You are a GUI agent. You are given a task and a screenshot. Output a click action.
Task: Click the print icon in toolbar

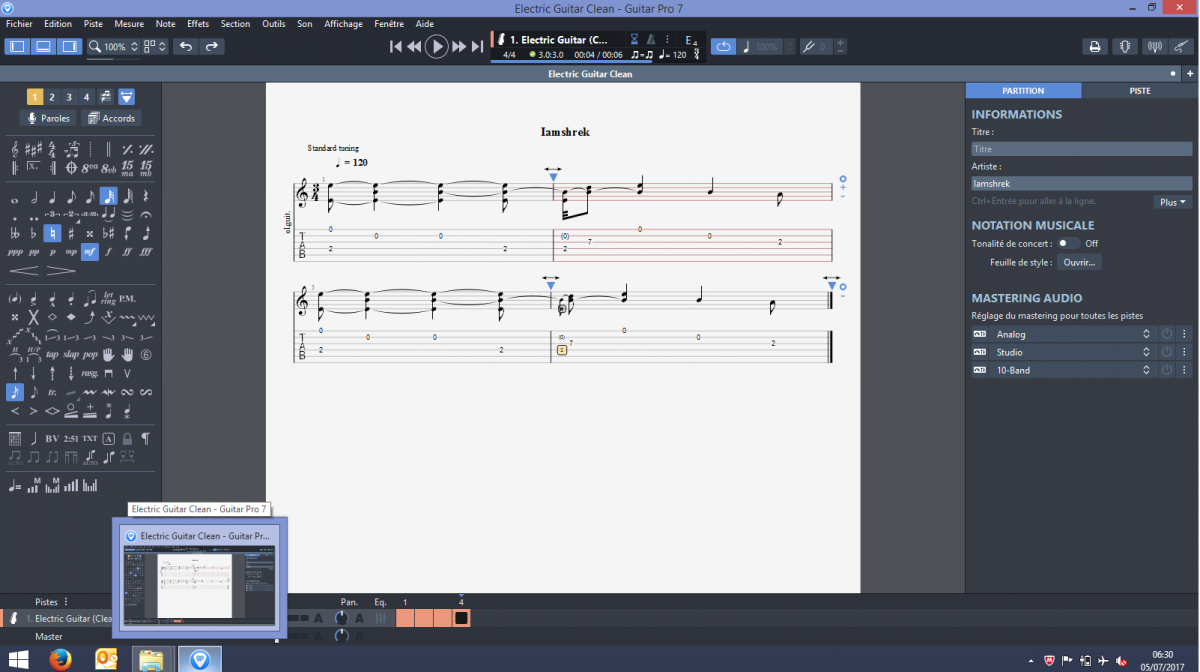point(1095,46)
